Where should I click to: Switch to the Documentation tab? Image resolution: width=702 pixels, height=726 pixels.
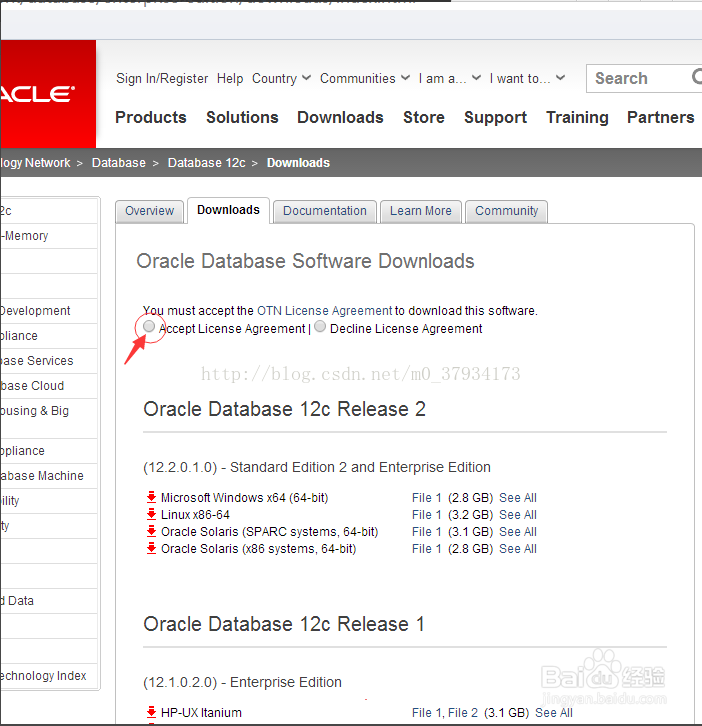[x=325, y=211]
